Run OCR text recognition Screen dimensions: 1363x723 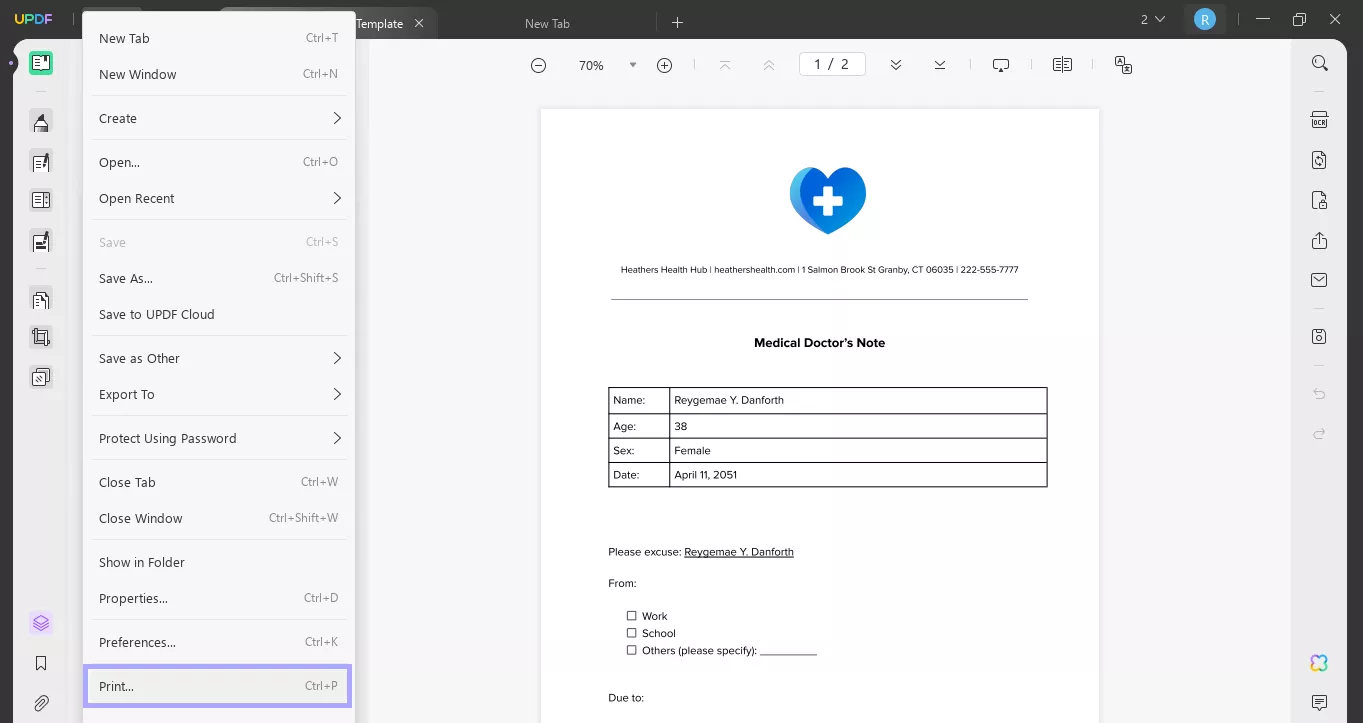[1320, 120]
